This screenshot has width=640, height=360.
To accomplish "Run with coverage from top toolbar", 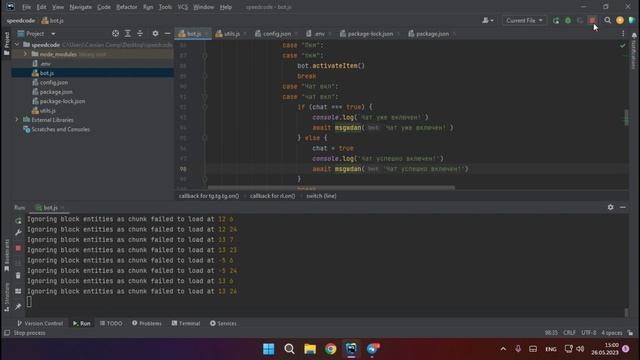I will coord(580,20).
